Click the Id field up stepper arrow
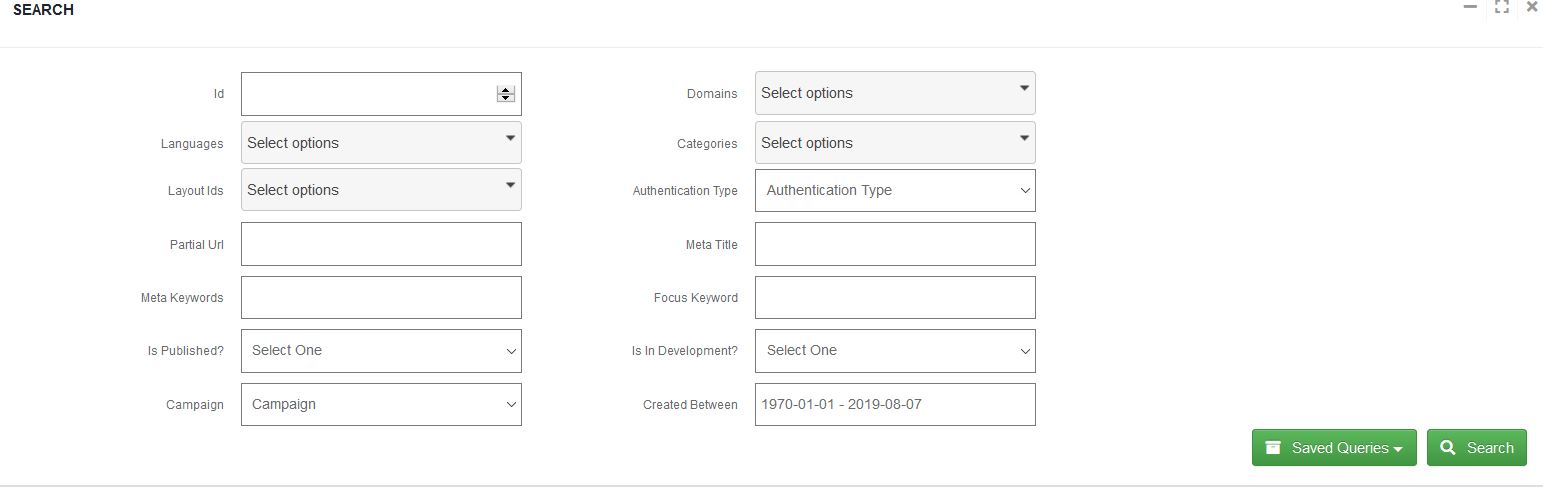This screenshot has height=487, width=1543. click(x=506, y=90)
